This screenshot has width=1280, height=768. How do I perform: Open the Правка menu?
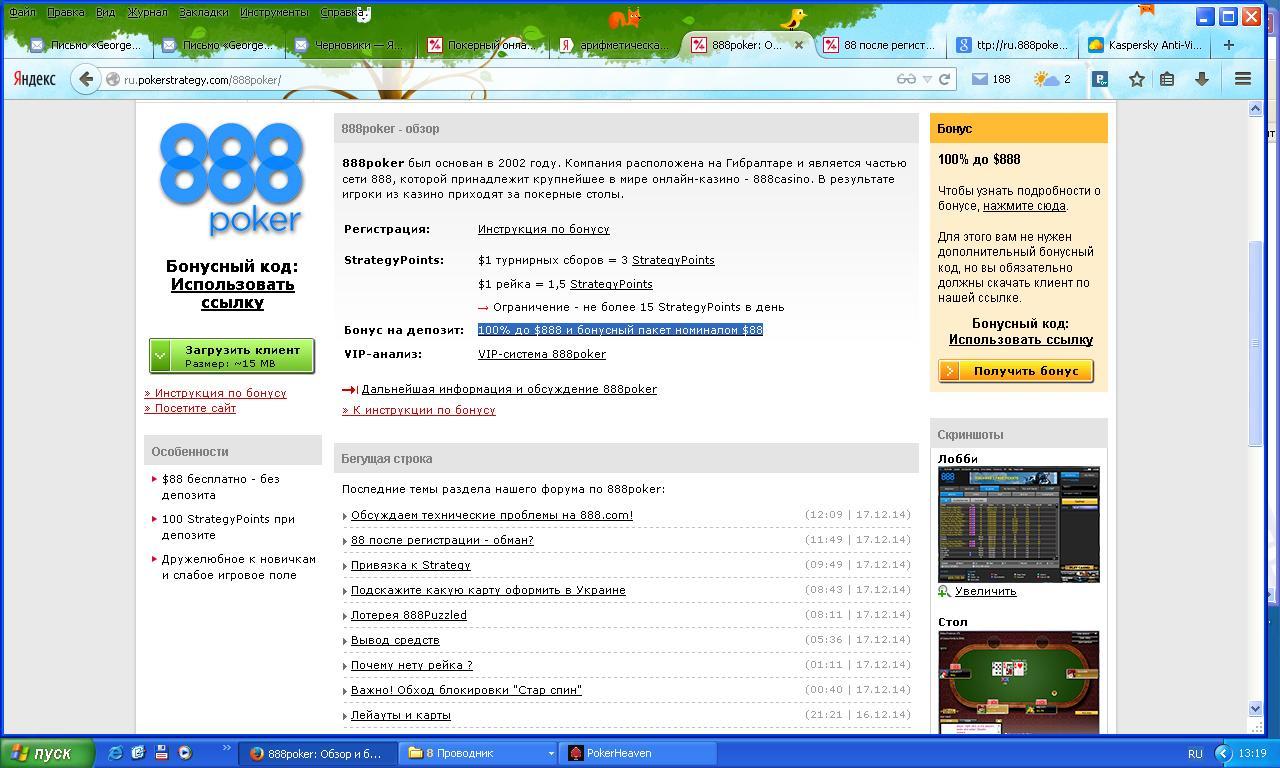(x=65, y=12)
